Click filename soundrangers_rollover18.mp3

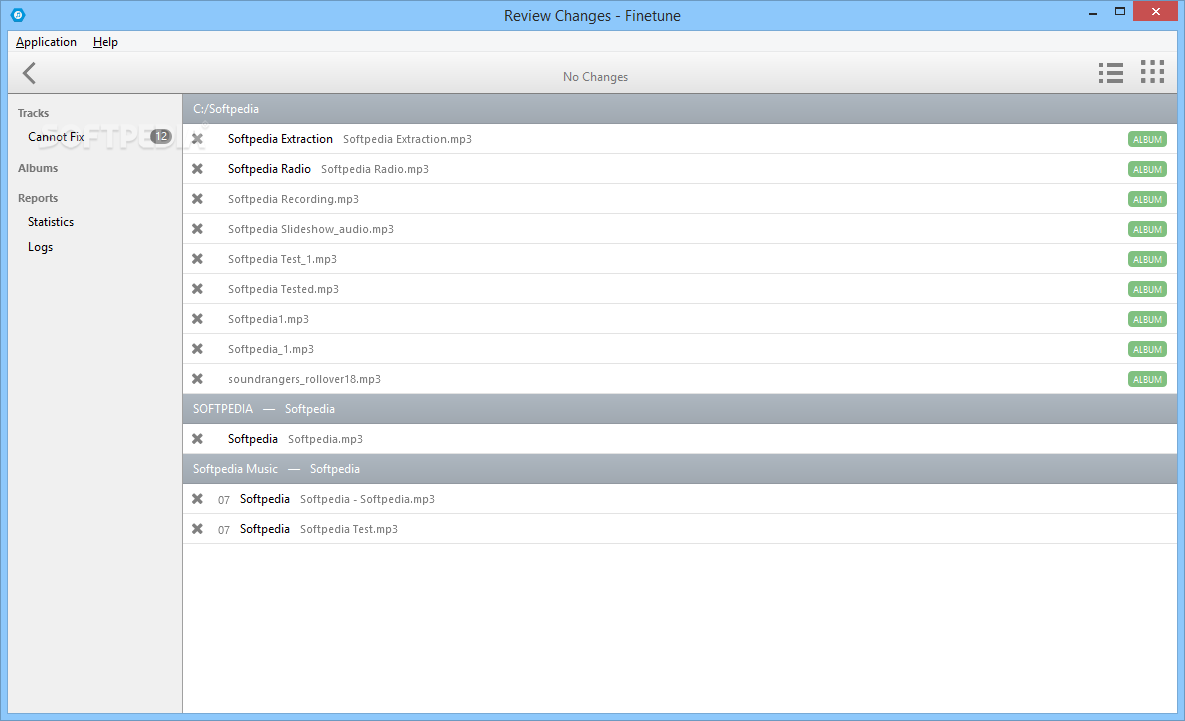[305, 379]
